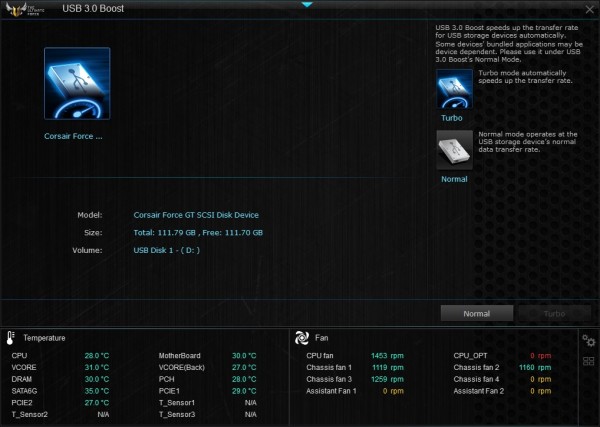Collapse panel with top center arrow
The width and height of the screenshot is (600, 427).
[307, 5]
